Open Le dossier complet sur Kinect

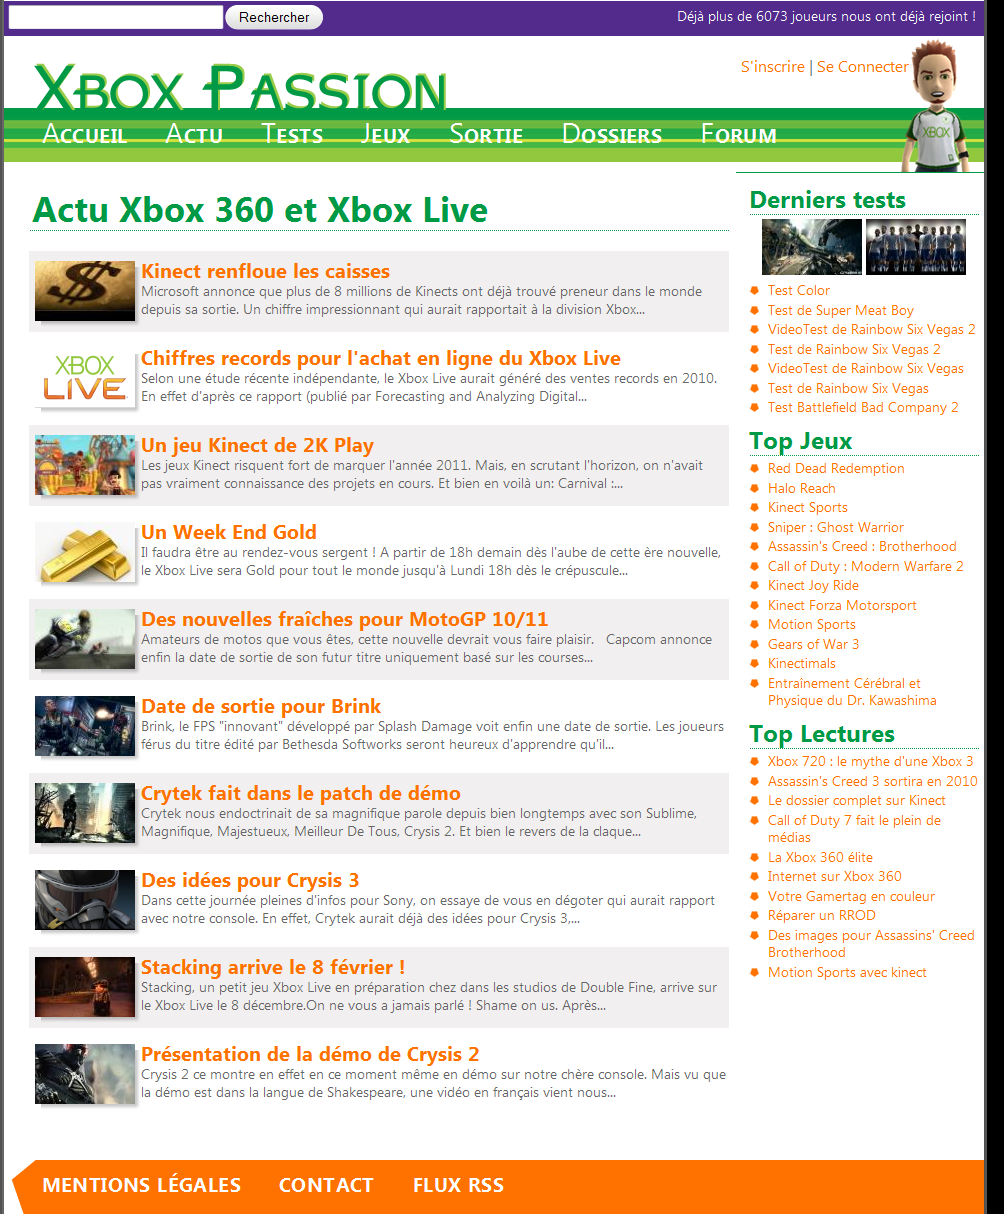(x=857, y=800)
